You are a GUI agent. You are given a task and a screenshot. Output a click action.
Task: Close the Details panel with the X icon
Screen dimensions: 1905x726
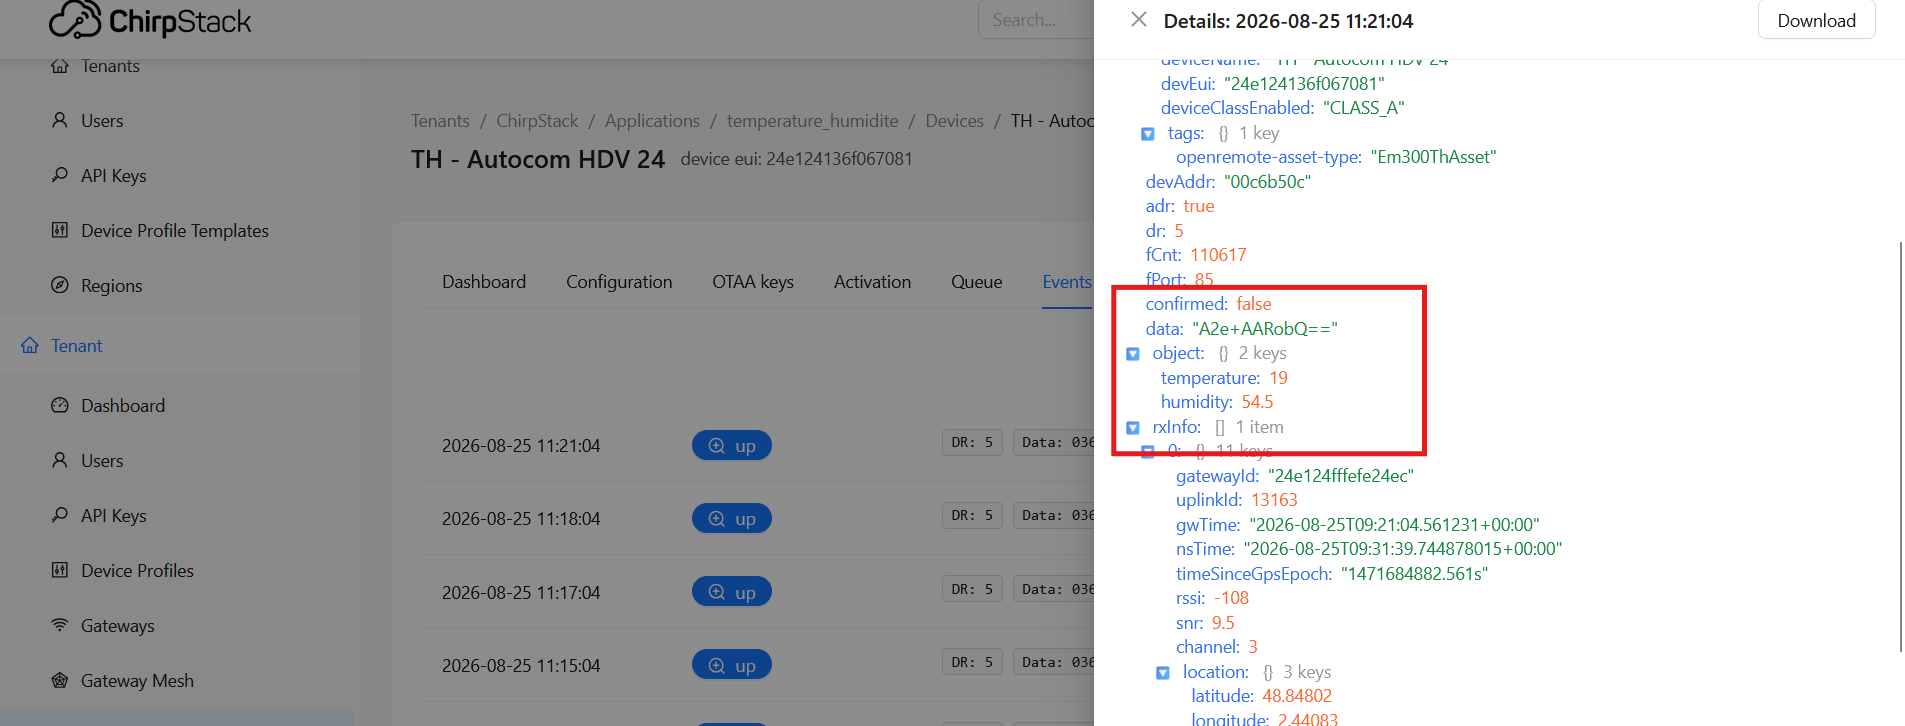[1138, 20]
